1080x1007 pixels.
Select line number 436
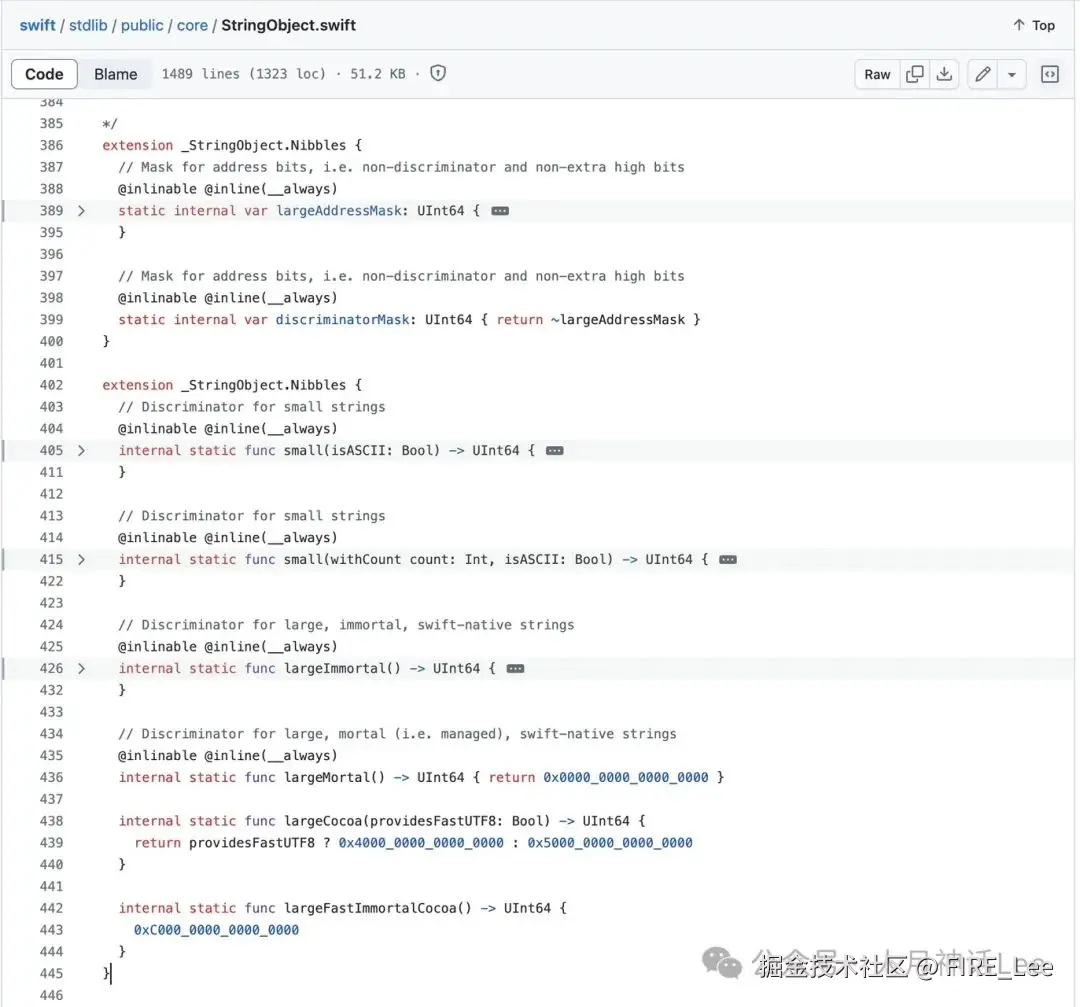(51, 777)
